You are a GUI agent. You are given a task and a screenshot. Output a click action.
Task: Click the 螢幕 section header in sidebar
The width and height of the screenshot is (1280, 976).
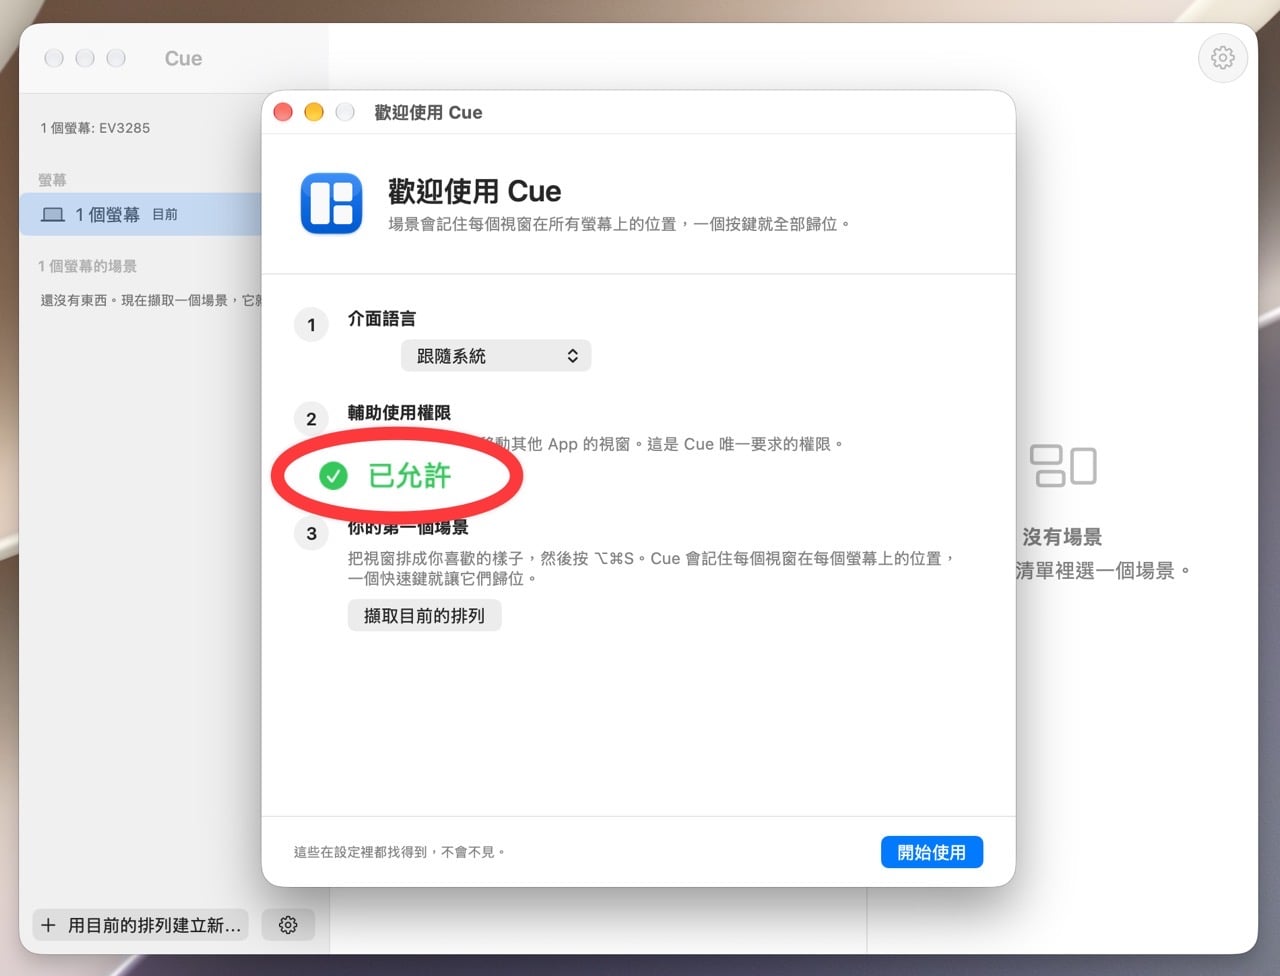coord(52,180)
